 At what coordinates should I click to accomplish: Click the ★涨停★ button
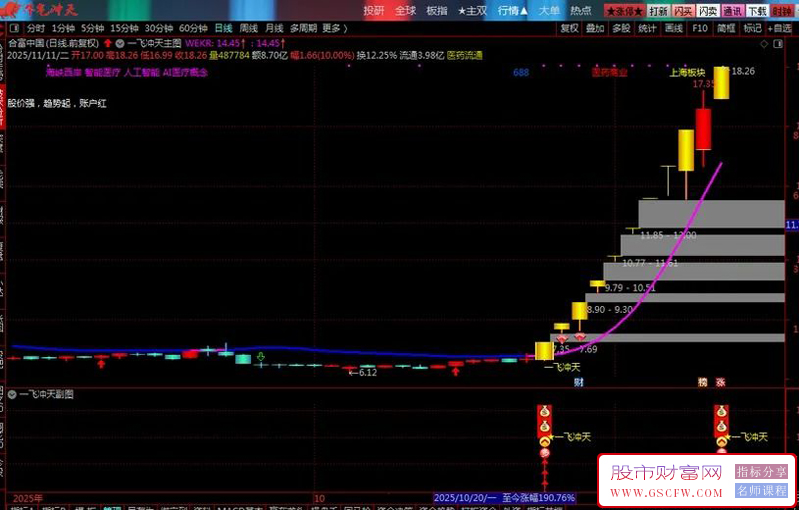[624, 11]
